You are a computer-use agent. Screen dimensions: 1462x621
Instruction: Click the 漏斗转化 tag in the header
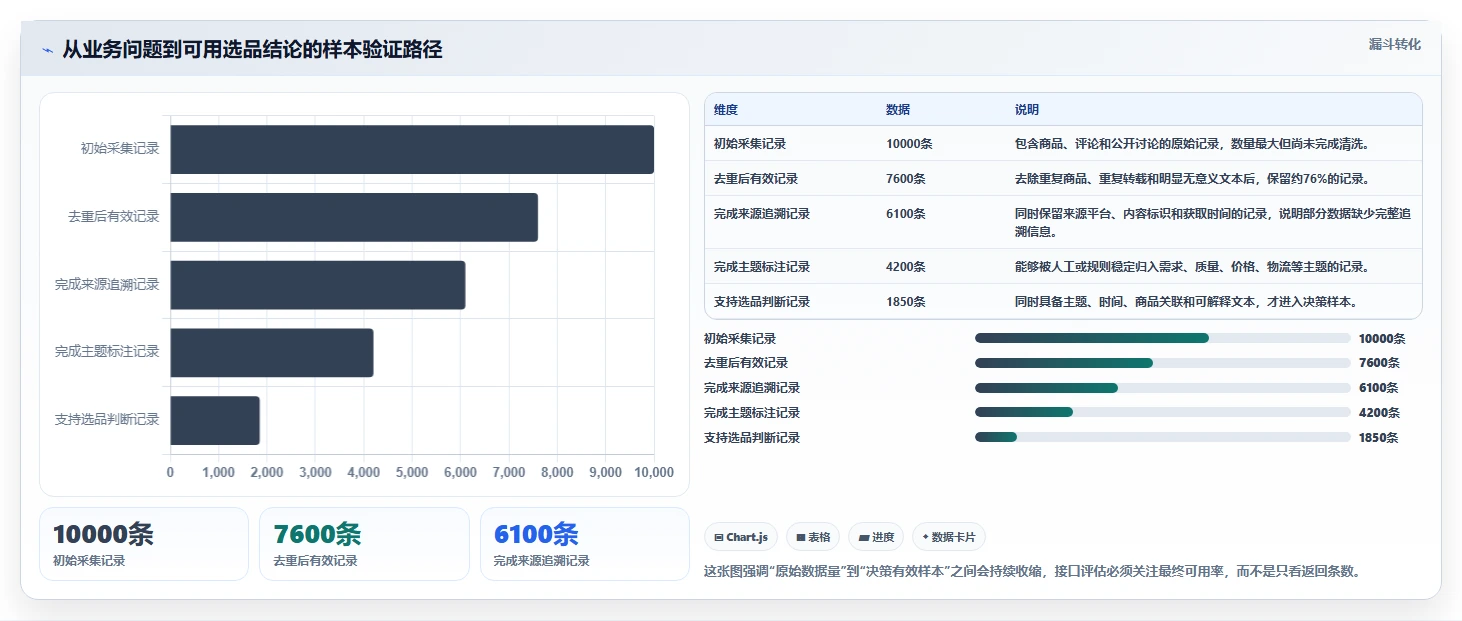coord(1395,44)
